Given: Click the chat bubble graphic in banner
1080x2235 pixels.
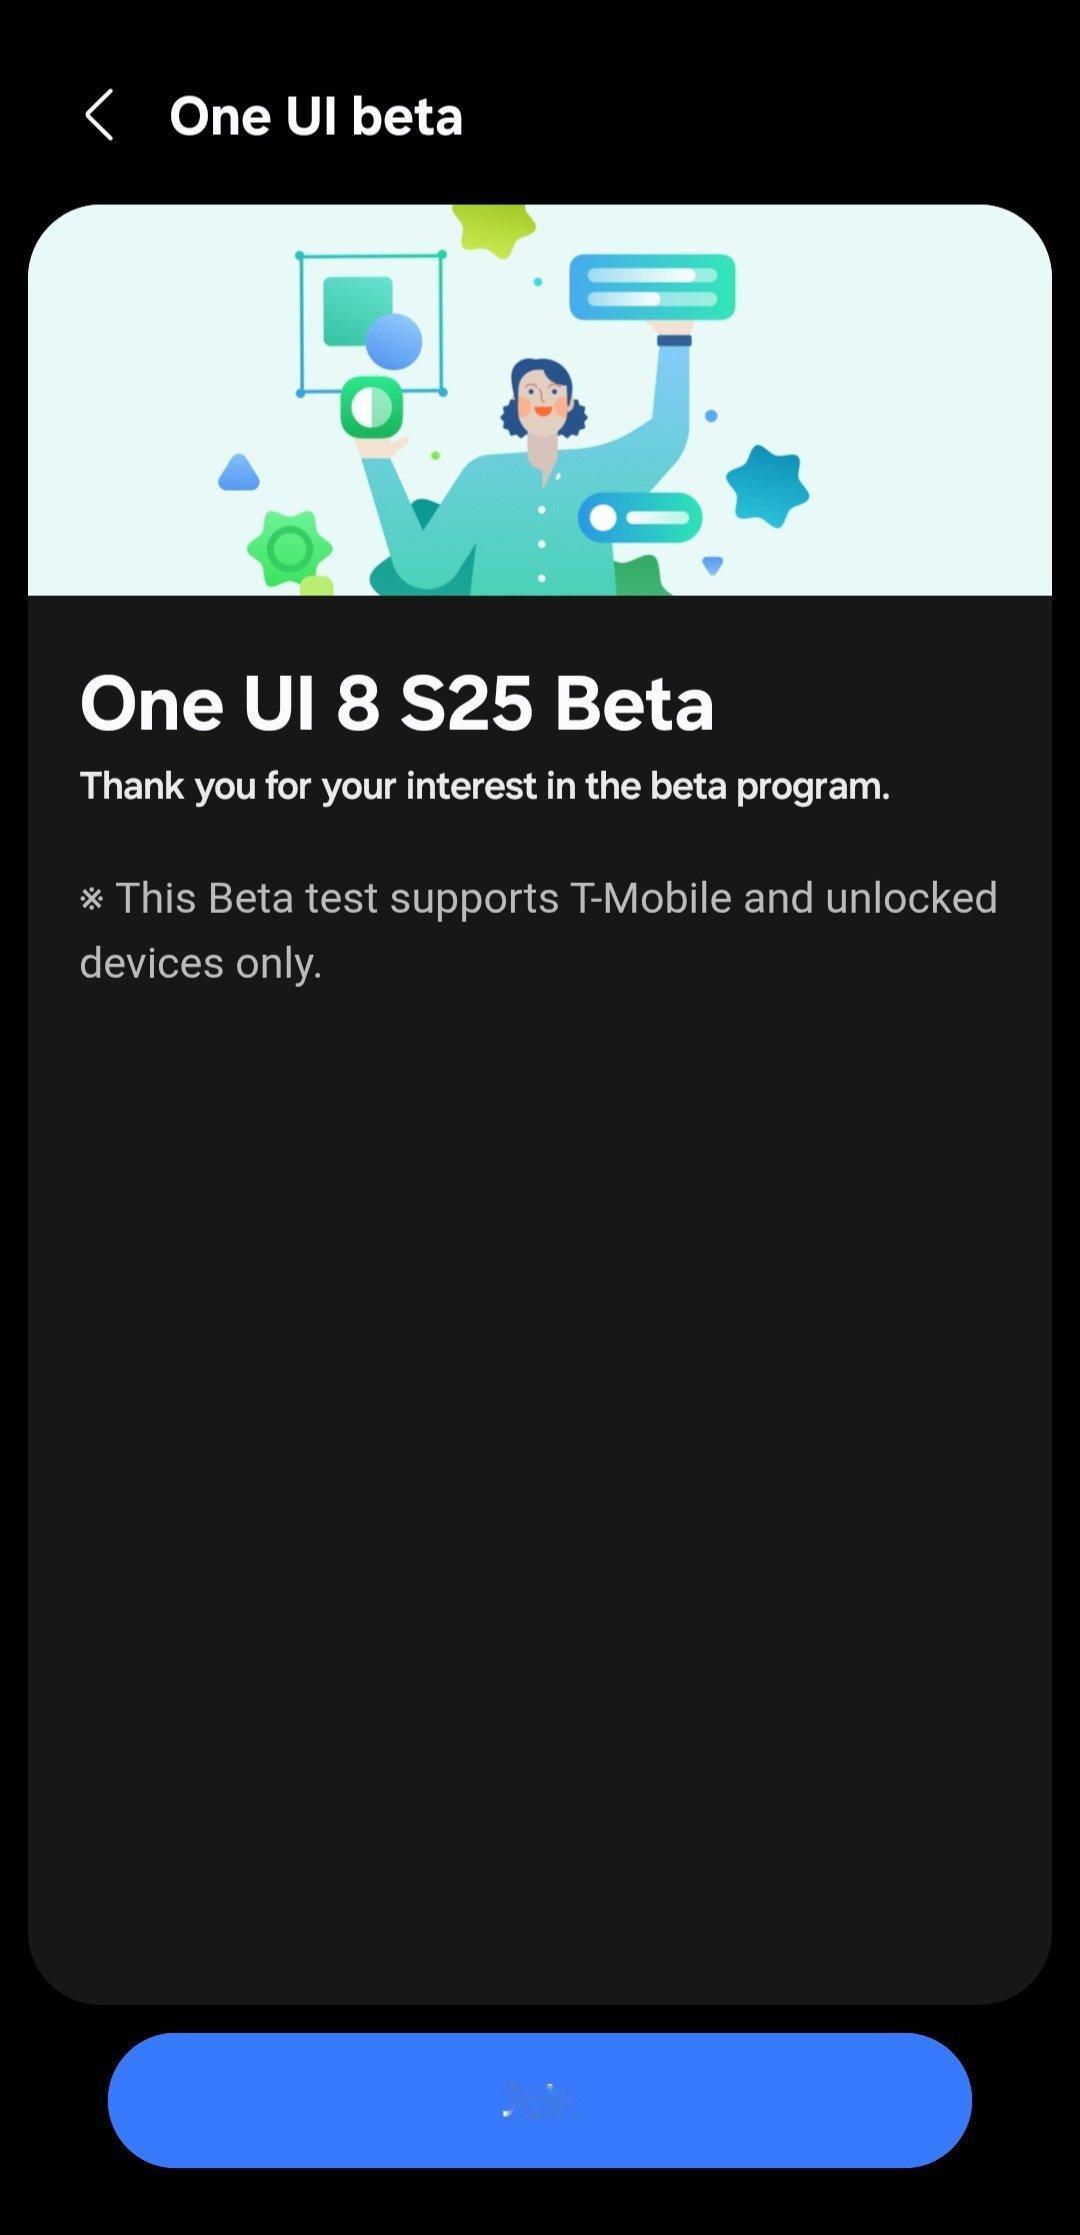Looking at the screenshot, I should click(x=652, y=287).
